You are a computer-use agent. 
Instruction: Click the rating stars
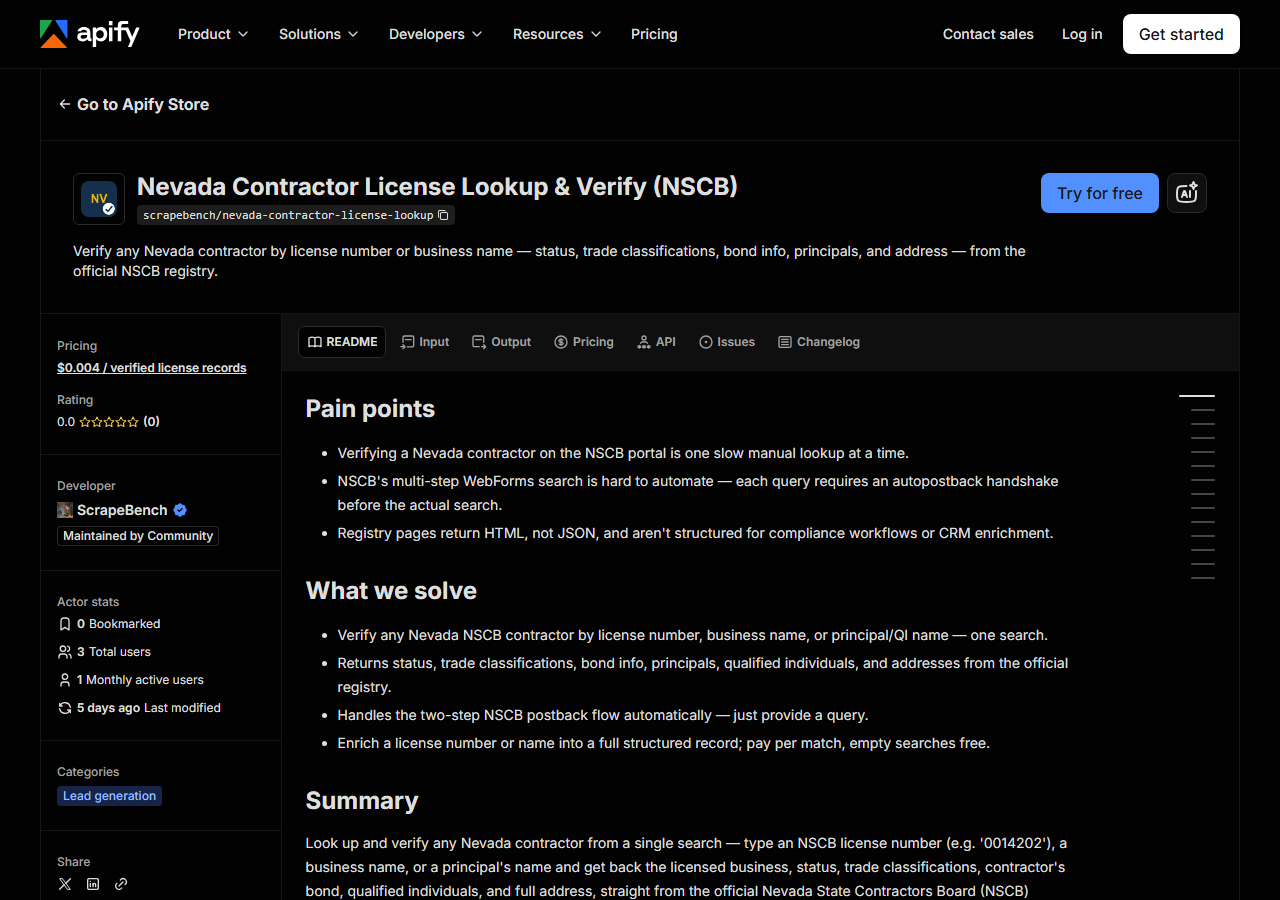point(109,422)
